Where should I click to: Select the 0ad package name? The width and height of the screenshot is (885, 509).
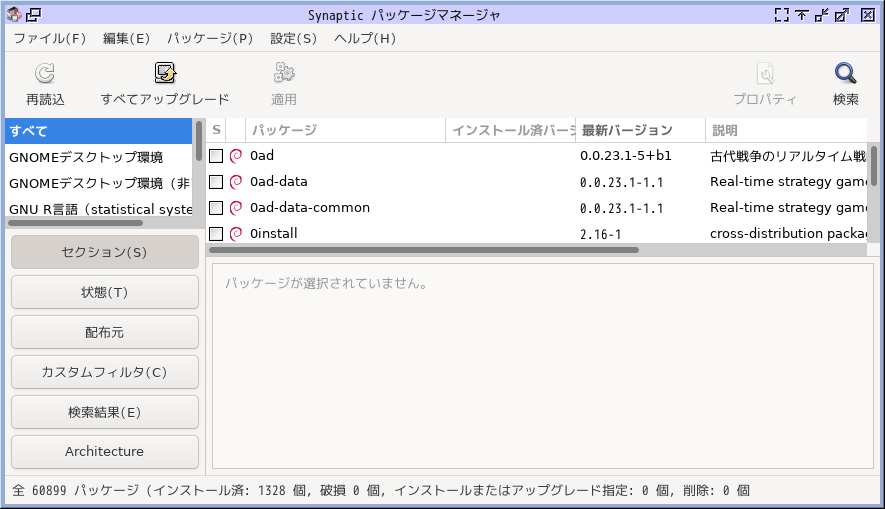(x=262, y=156)
